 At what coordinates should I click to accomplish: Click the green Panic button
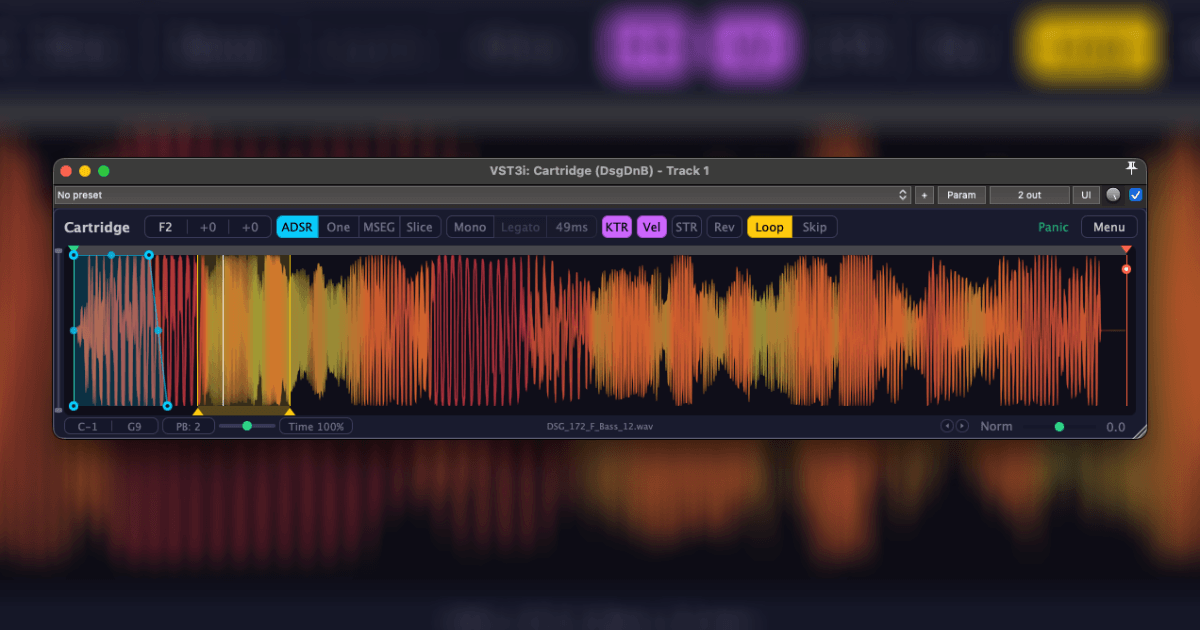1053,227
